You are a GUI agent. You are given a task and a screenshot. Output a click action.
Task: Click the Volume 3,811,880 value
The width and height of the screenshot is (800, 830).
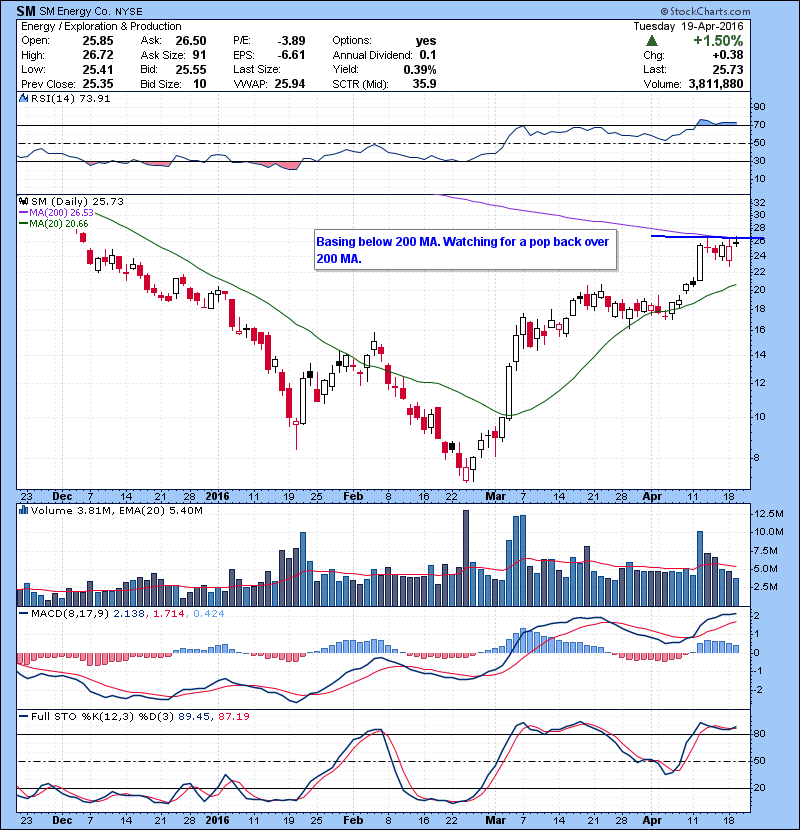pos(716,84)
